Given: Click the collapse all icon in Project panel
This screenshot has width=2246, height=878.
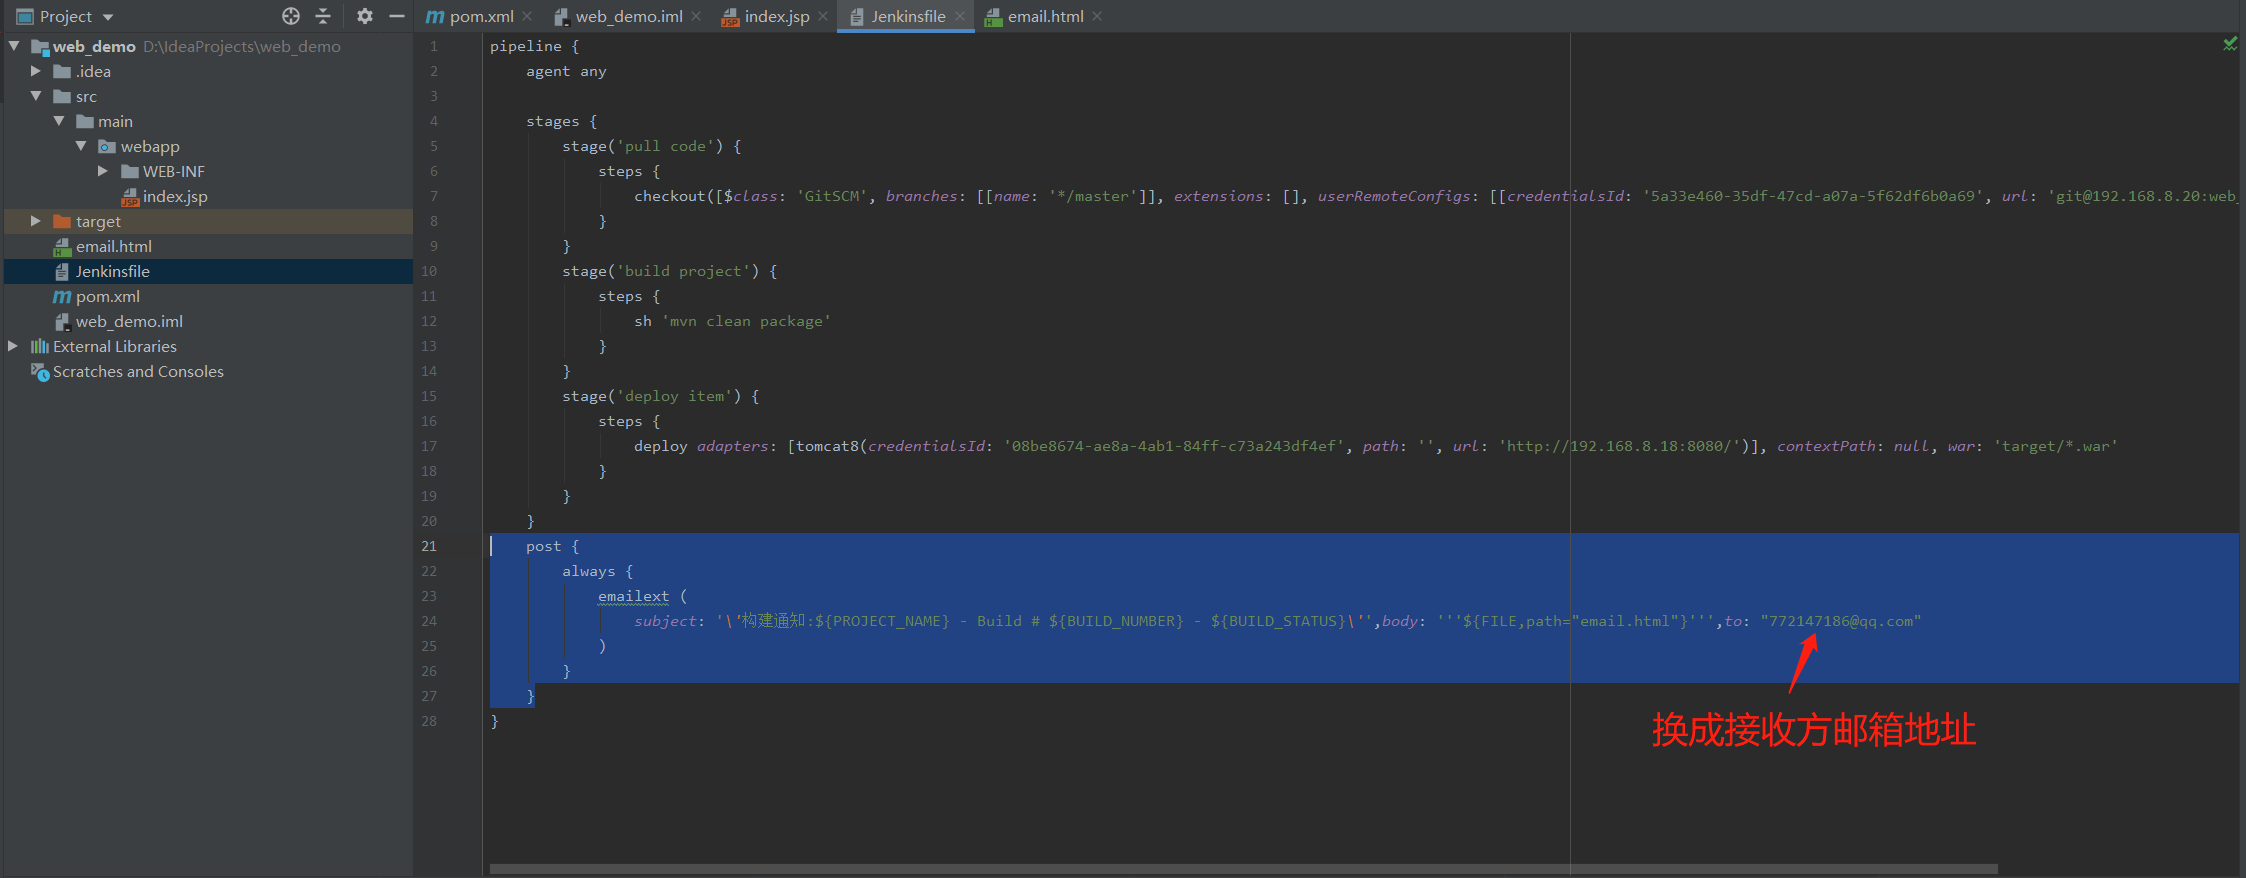Looking at the screenshot, I should coord(323,16).
